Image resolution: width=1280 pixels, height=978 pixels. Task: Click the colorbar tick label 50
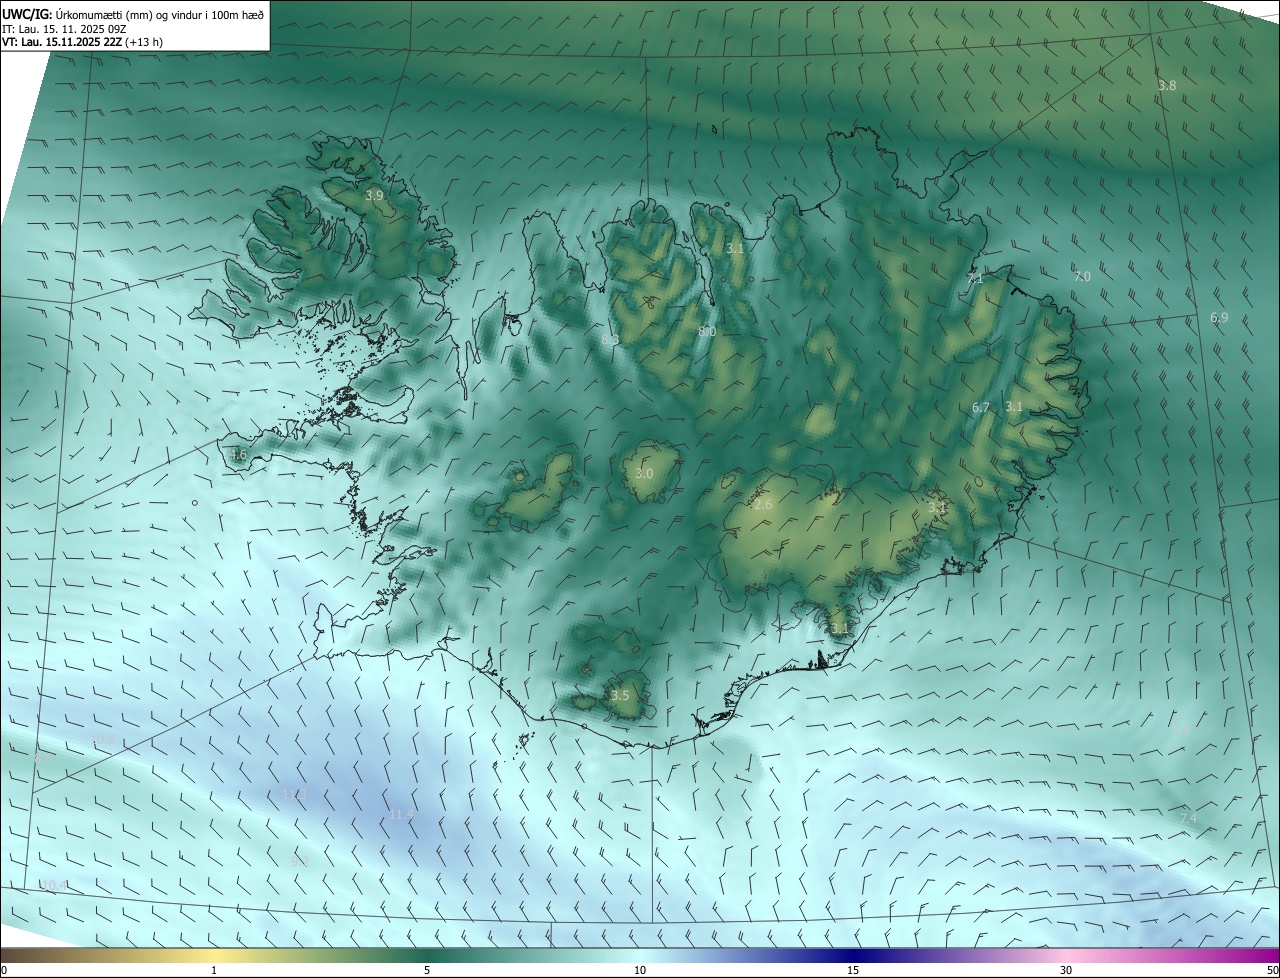(x=1272, y=970)
